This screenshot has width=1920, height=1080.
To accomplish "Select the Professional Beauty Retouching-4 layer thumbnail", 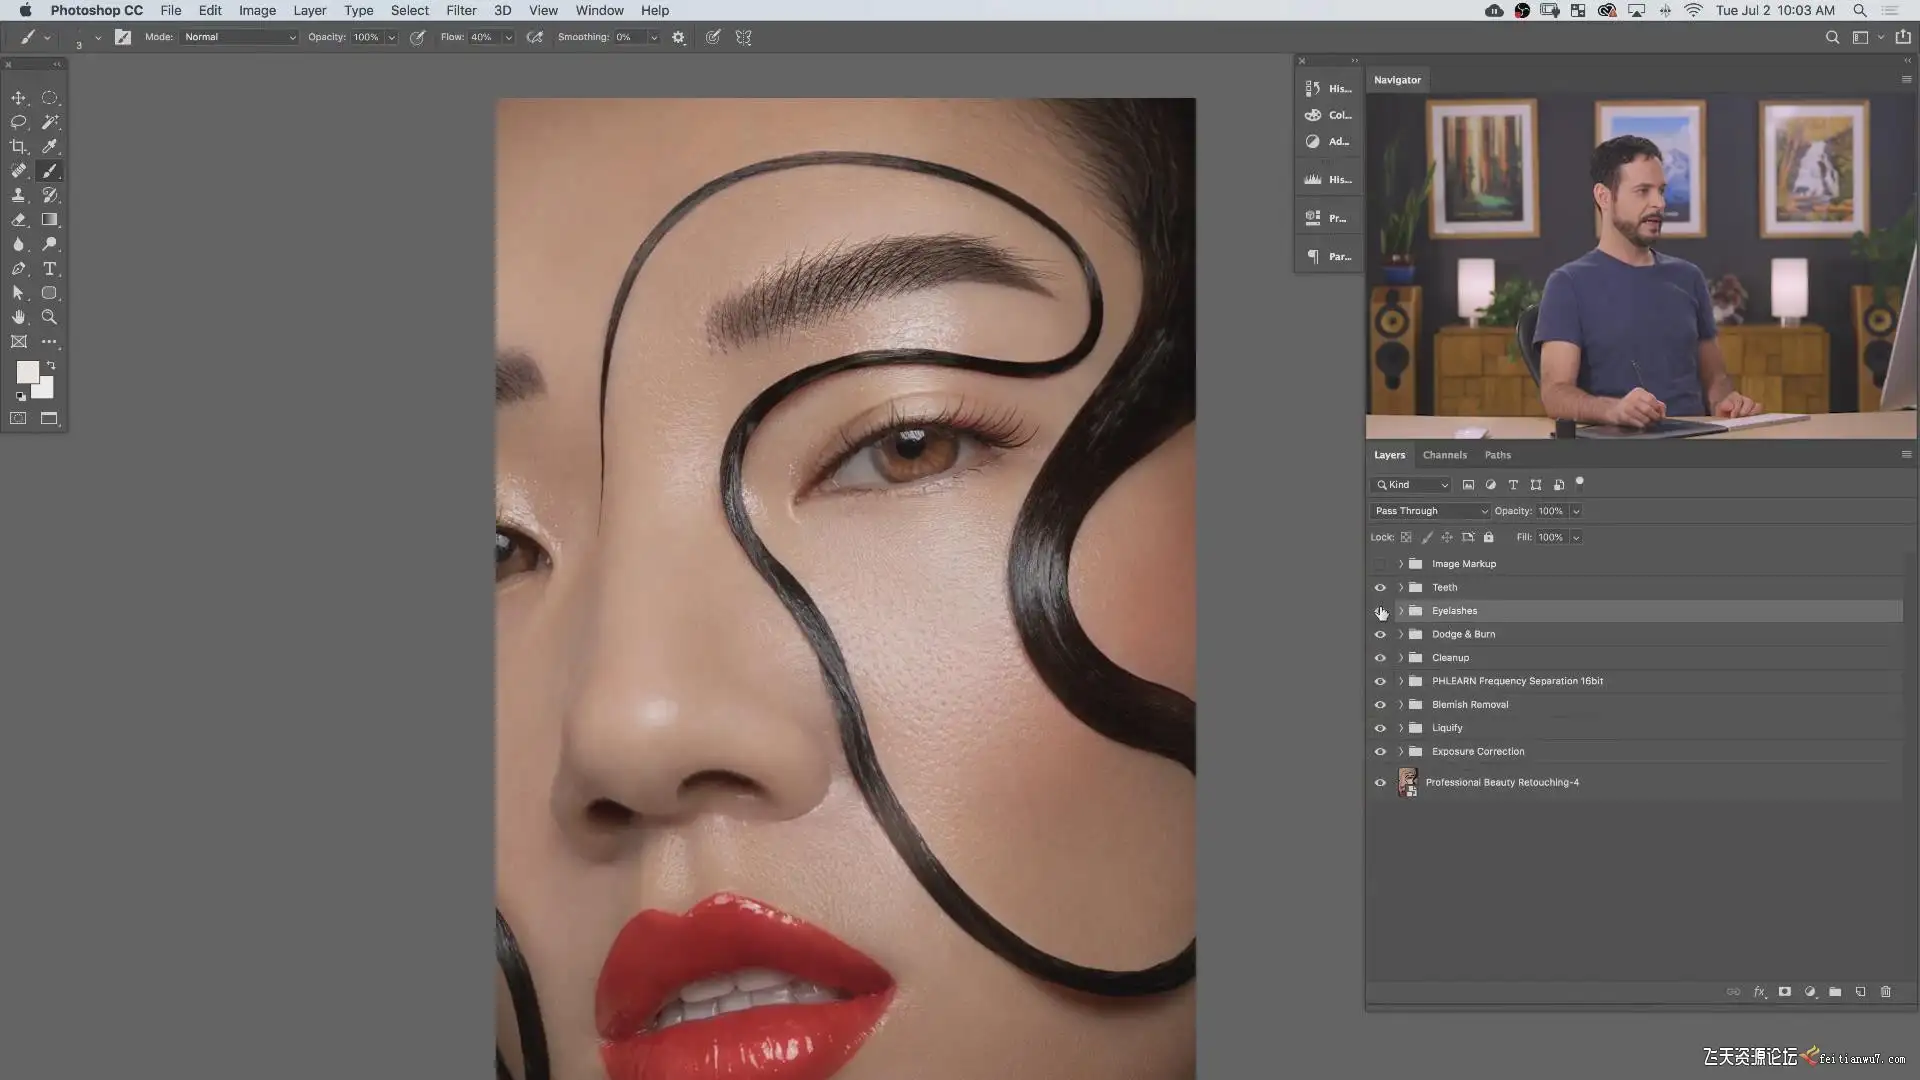I will click(x=1408, y=782).
